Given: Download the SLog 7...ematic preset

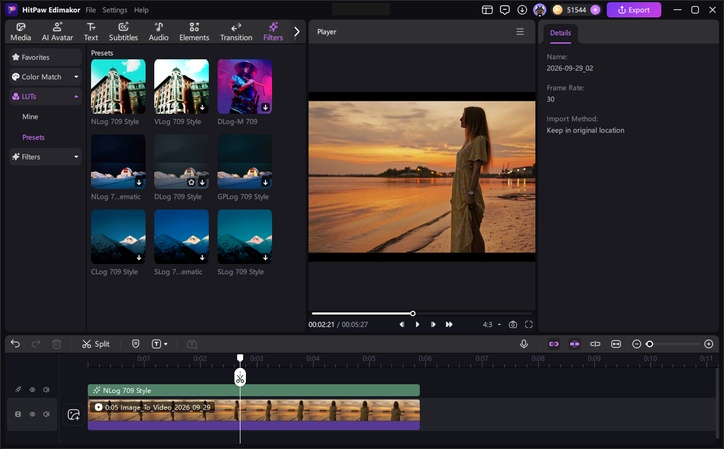Looking at the screenshot, I should (x=202, y=258).
